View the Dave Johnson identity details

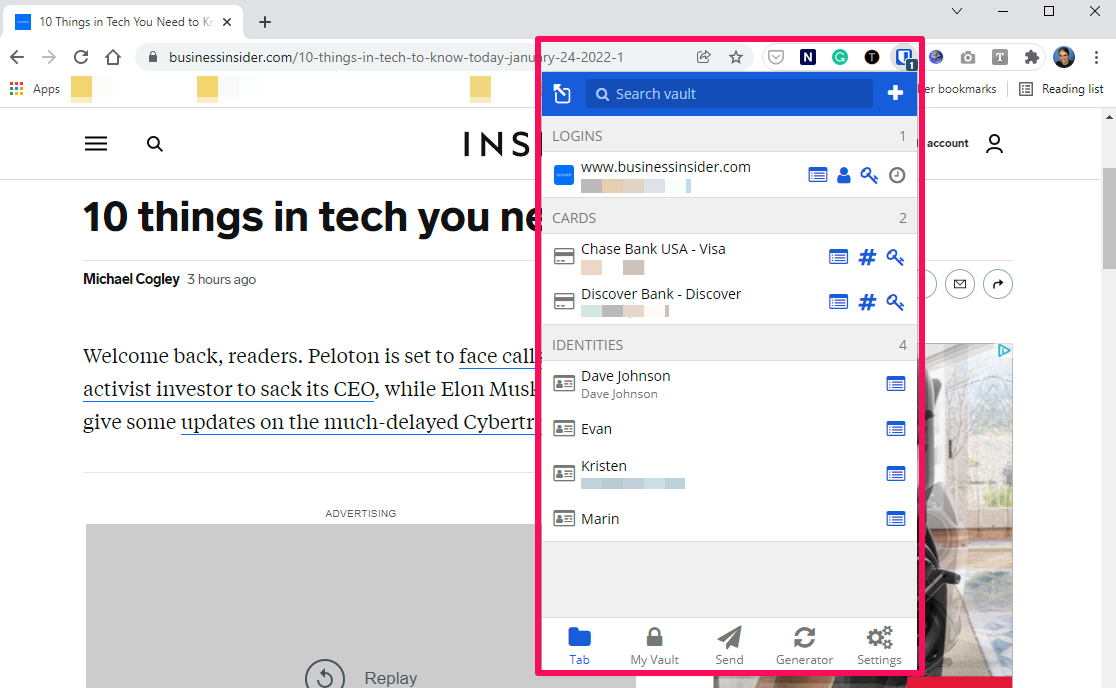tap(895, 384)
